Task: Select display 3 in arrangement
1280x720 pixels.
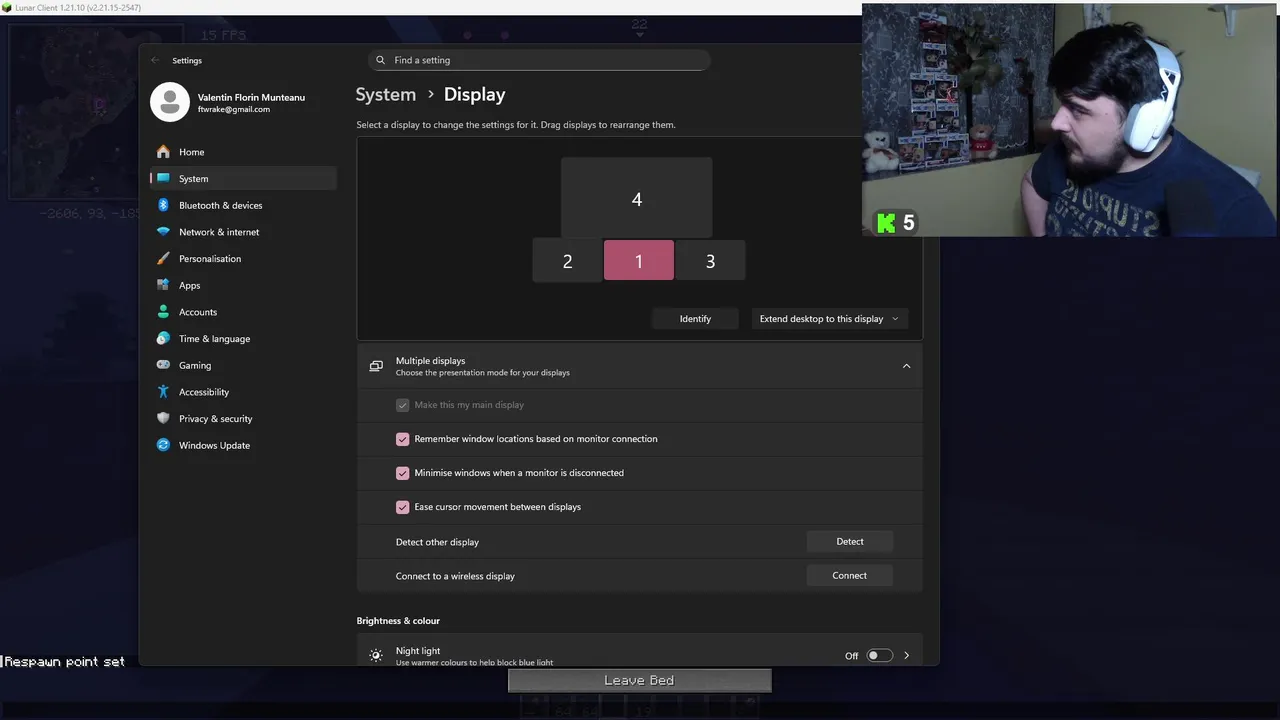Action: pos(710,261)
